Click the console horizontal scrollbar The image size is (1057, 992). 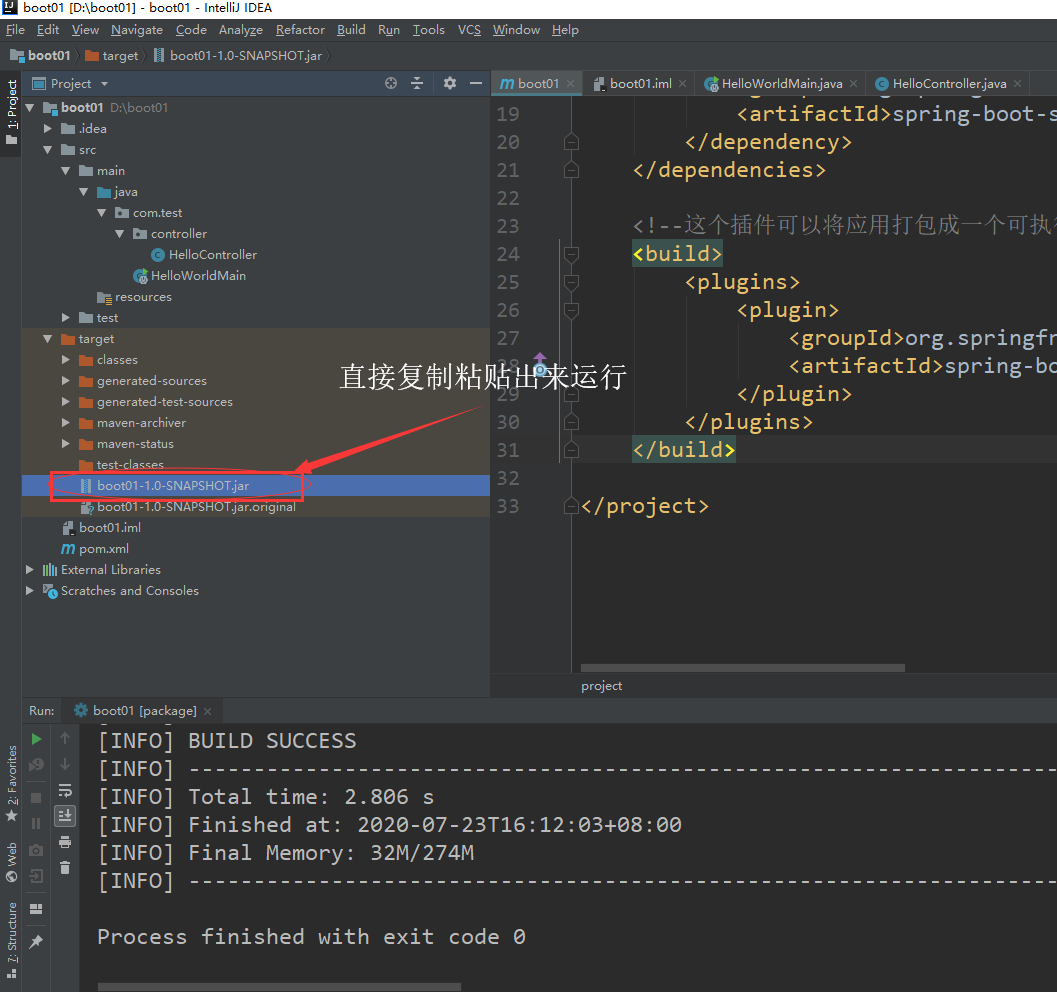coord(279,987)
